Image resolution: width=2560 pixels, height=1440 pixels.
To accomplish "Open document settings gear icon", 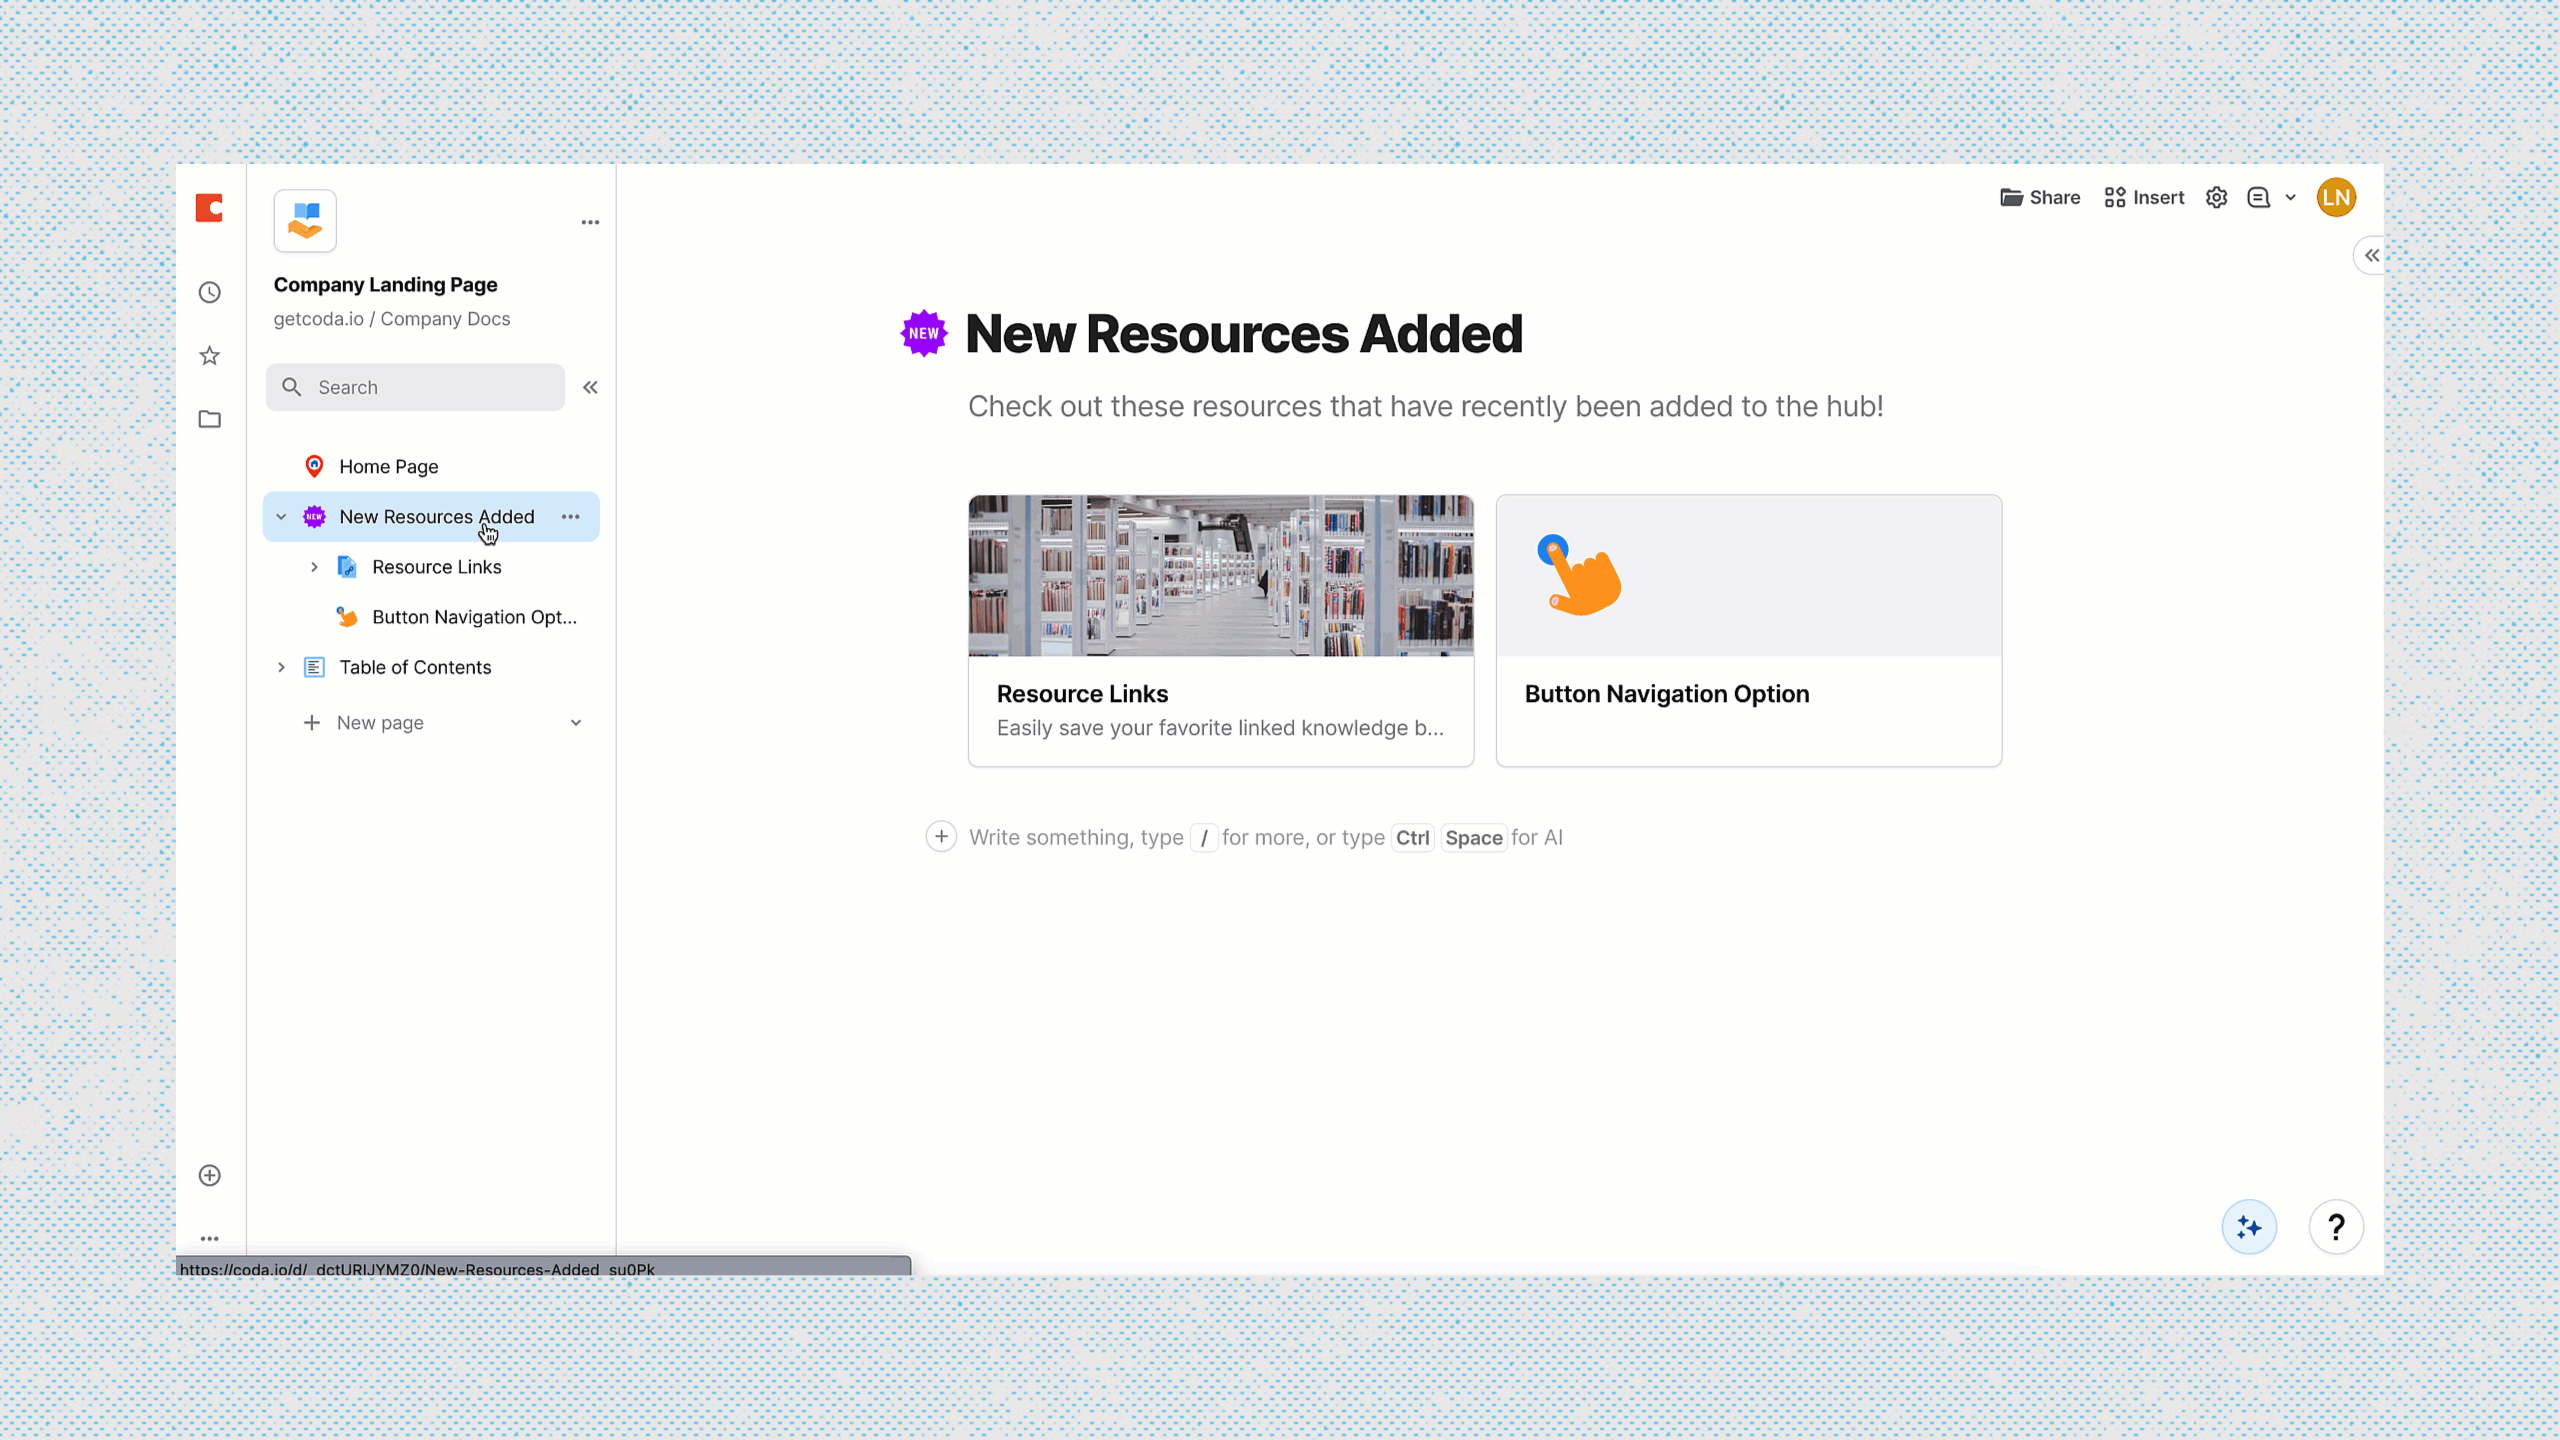I will click(x=2217, y=197).
